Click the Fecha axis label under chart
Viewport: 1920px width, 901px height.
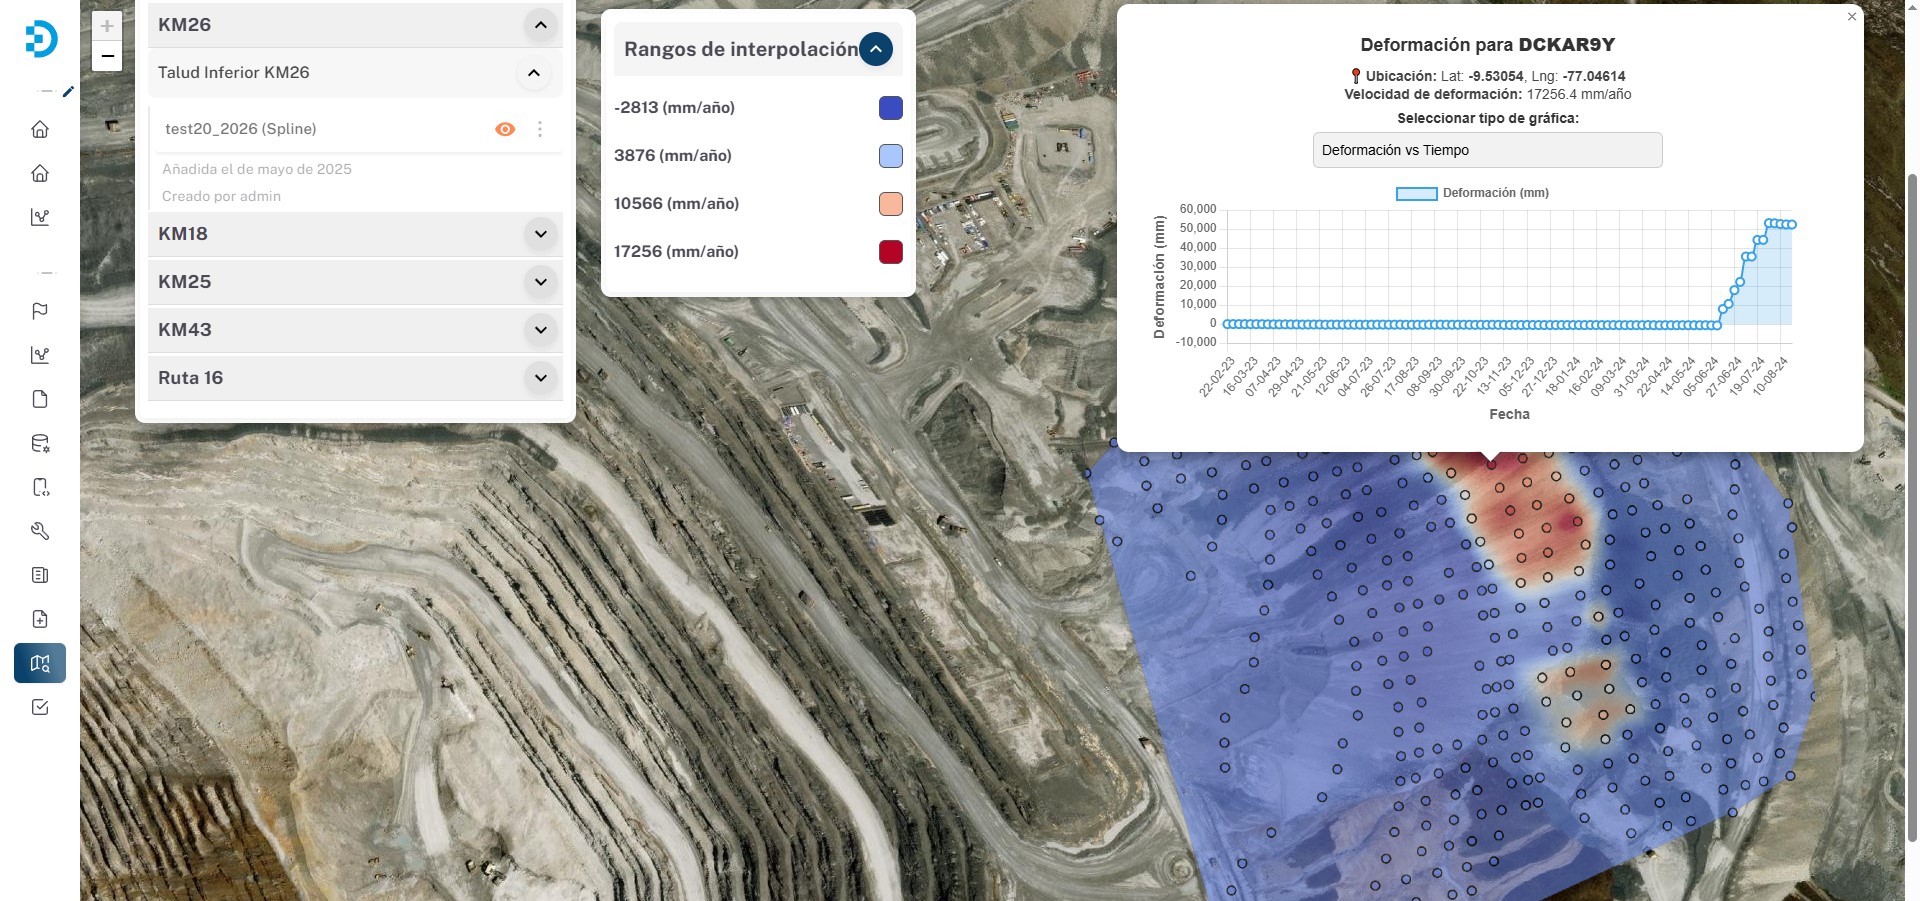(x=1509, y=414)
